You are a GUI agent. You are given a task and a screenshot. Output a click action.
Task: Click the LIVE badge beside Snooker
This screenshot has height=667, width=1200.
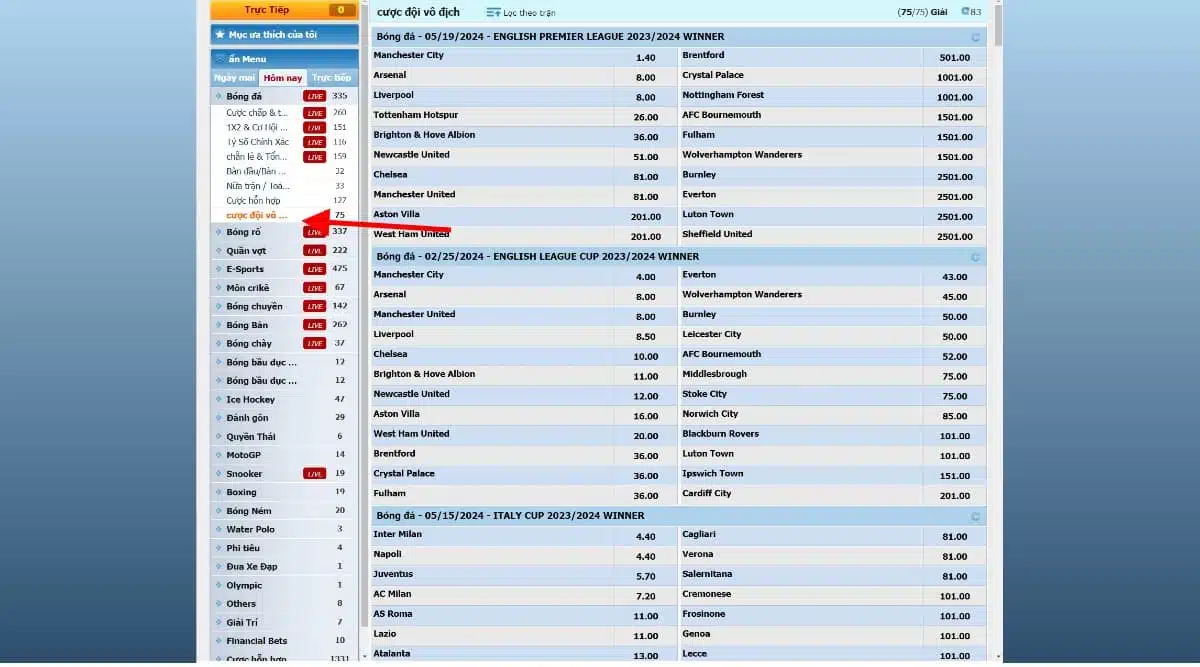coord(314,474)
